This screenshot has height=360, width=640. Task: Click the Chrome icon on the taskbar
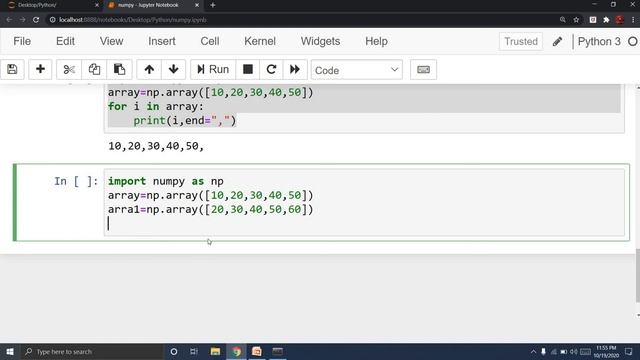pyautogui.click(x=236, y=351)
